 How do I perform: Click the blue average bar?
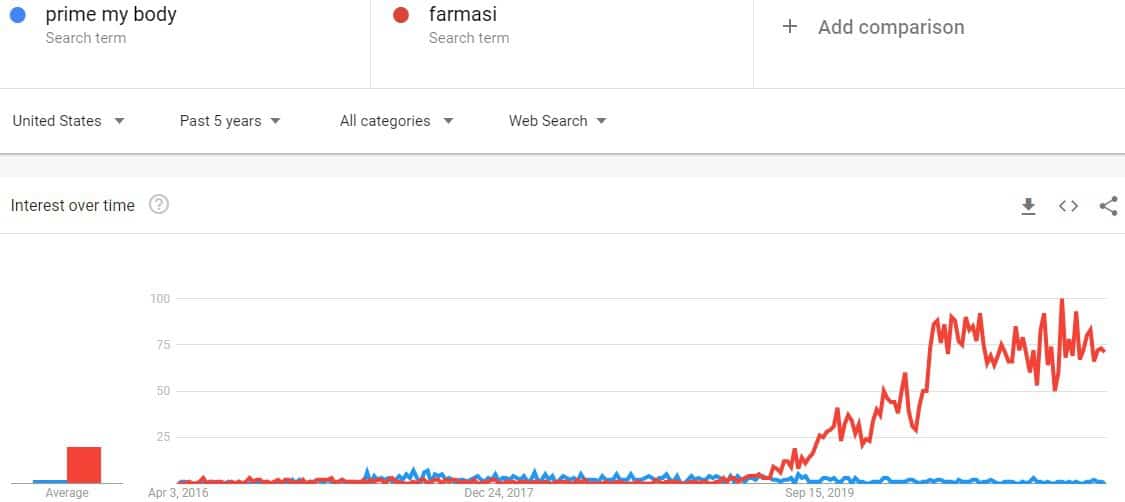pyautogui.click(x=50, y=481)
